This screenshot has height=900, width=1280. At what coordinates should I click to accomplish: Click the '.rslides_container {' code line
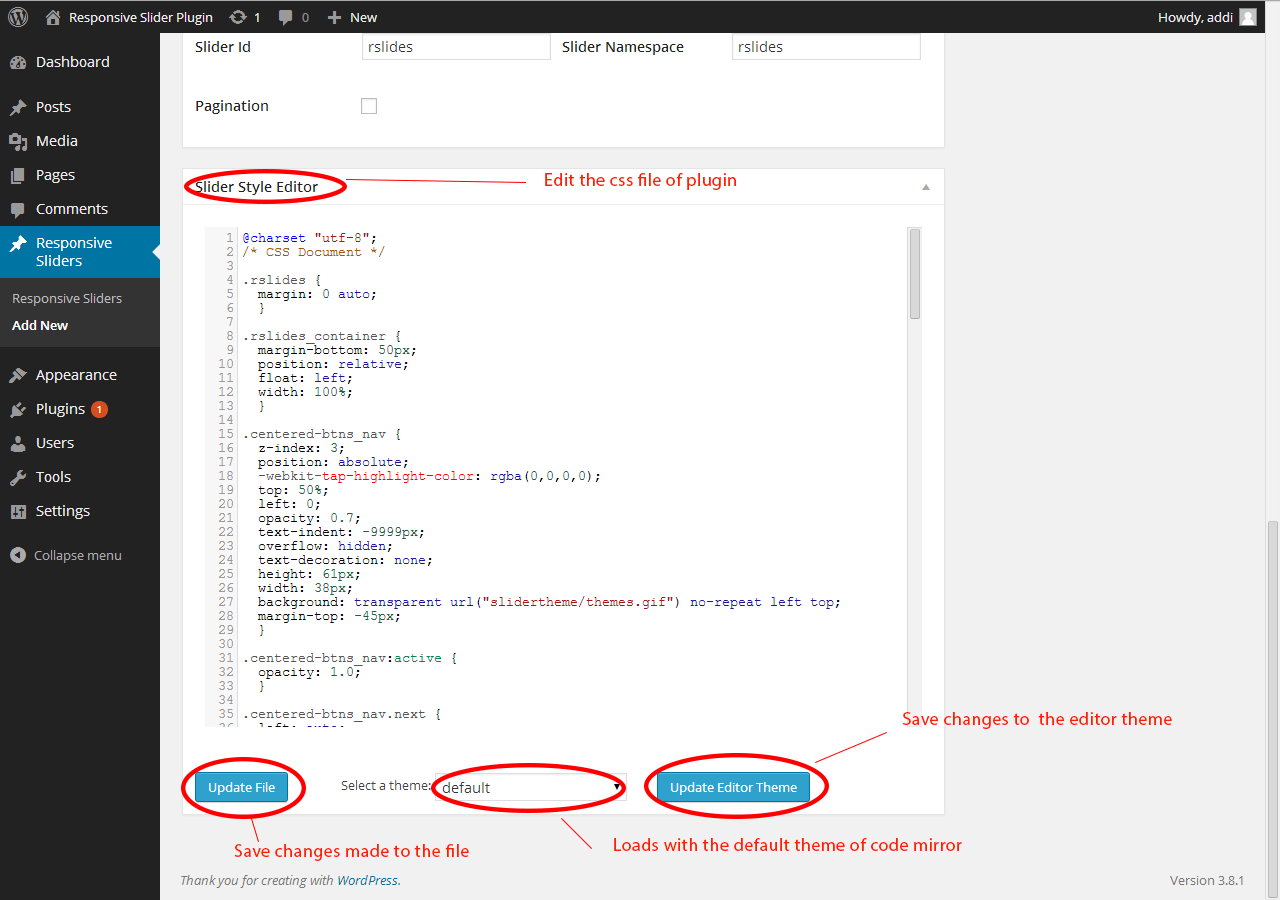click(321, 336)
